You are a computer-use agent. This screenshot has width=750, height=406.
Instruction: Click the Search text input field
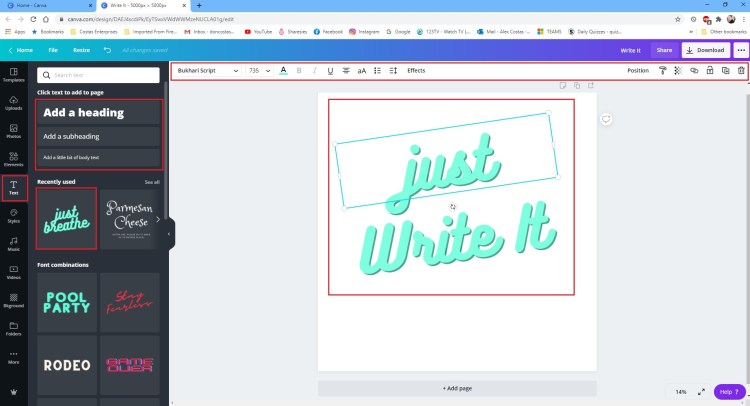click(x=98, y=75)
